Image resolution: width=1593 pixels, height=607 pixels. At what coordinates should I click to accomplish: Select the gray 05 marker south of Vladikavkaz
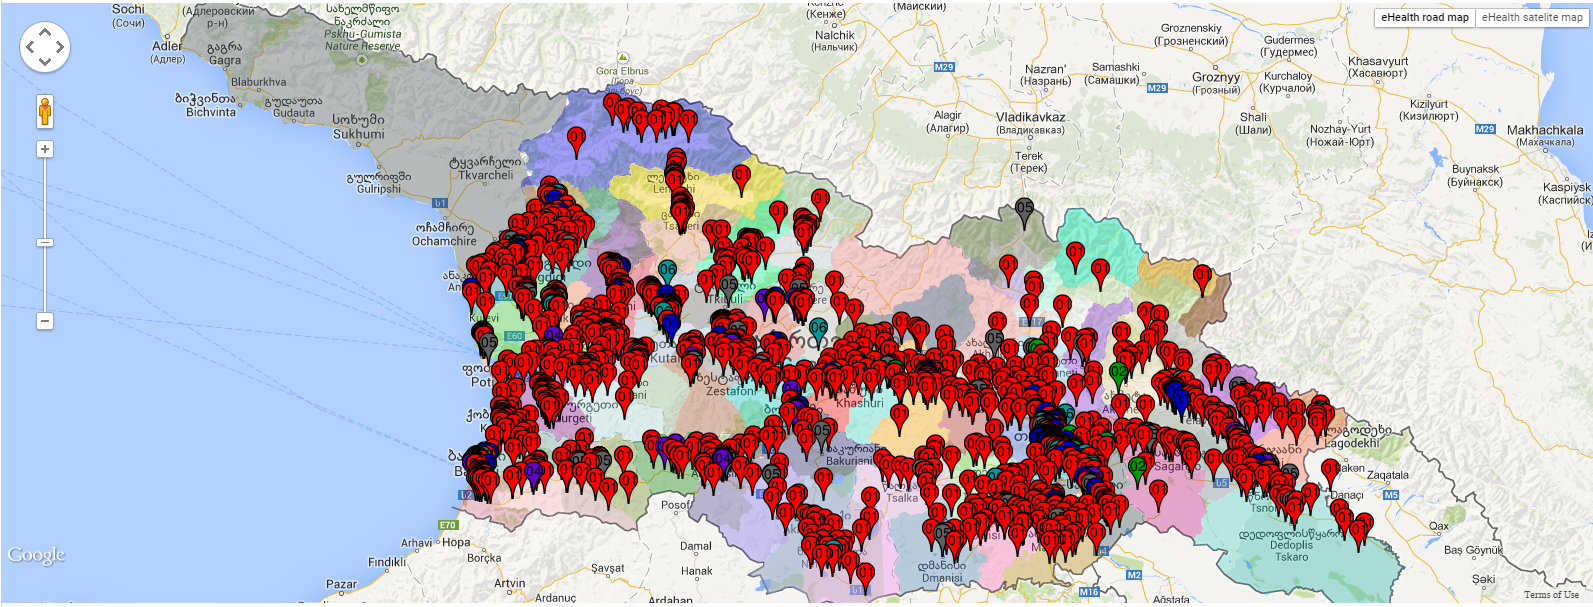pos(1024,210)
